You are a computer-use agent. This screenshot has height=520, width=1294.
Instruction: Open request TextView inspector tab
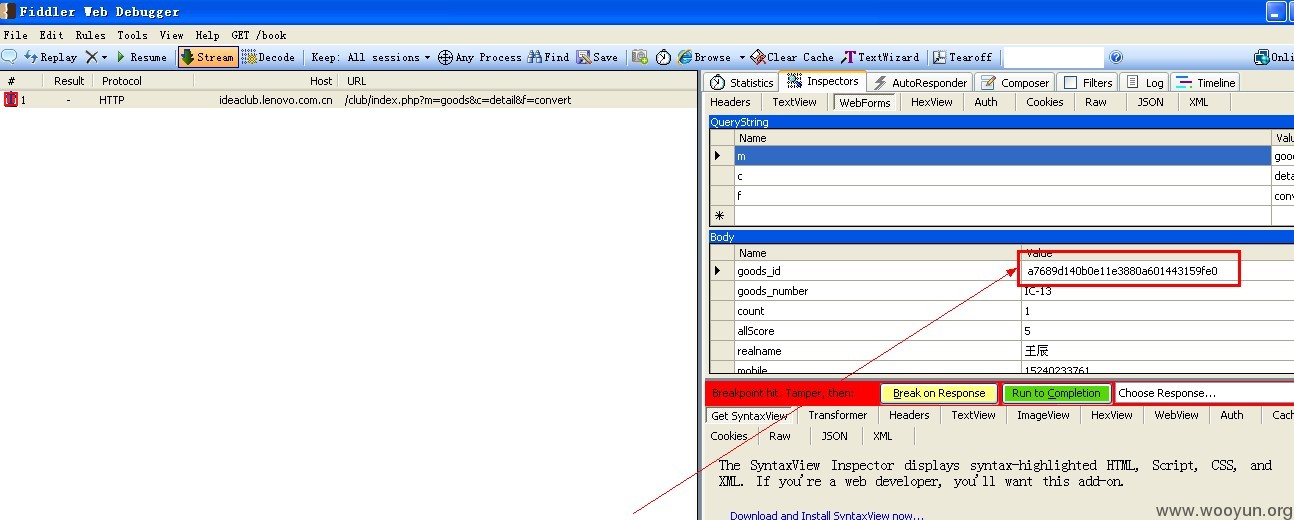794,102
